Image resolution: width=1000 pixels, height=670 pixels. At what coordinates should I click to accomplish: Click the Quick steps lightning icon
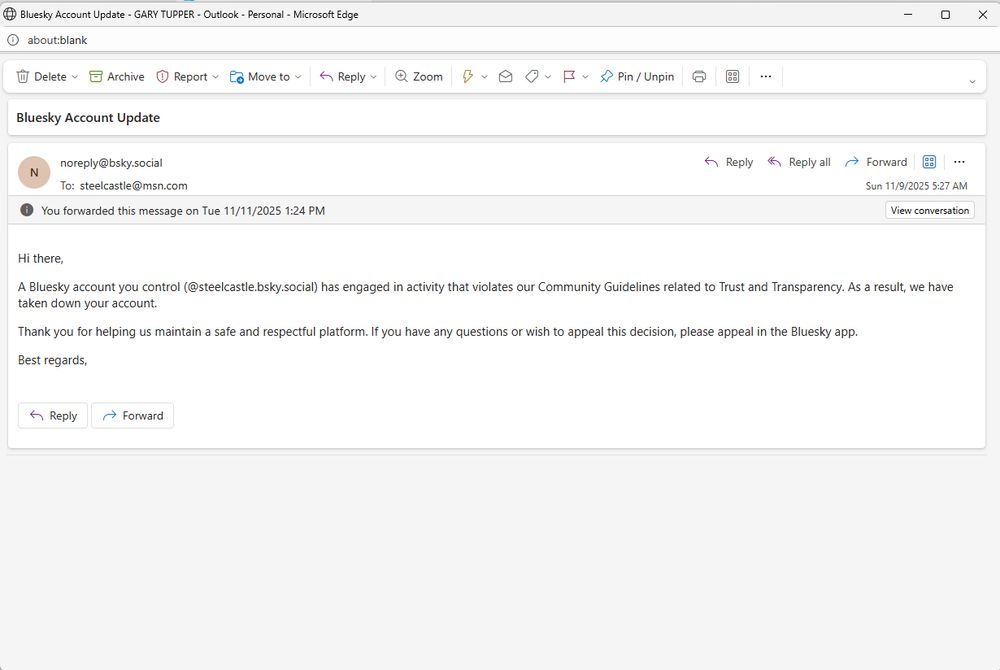point(467,76)
